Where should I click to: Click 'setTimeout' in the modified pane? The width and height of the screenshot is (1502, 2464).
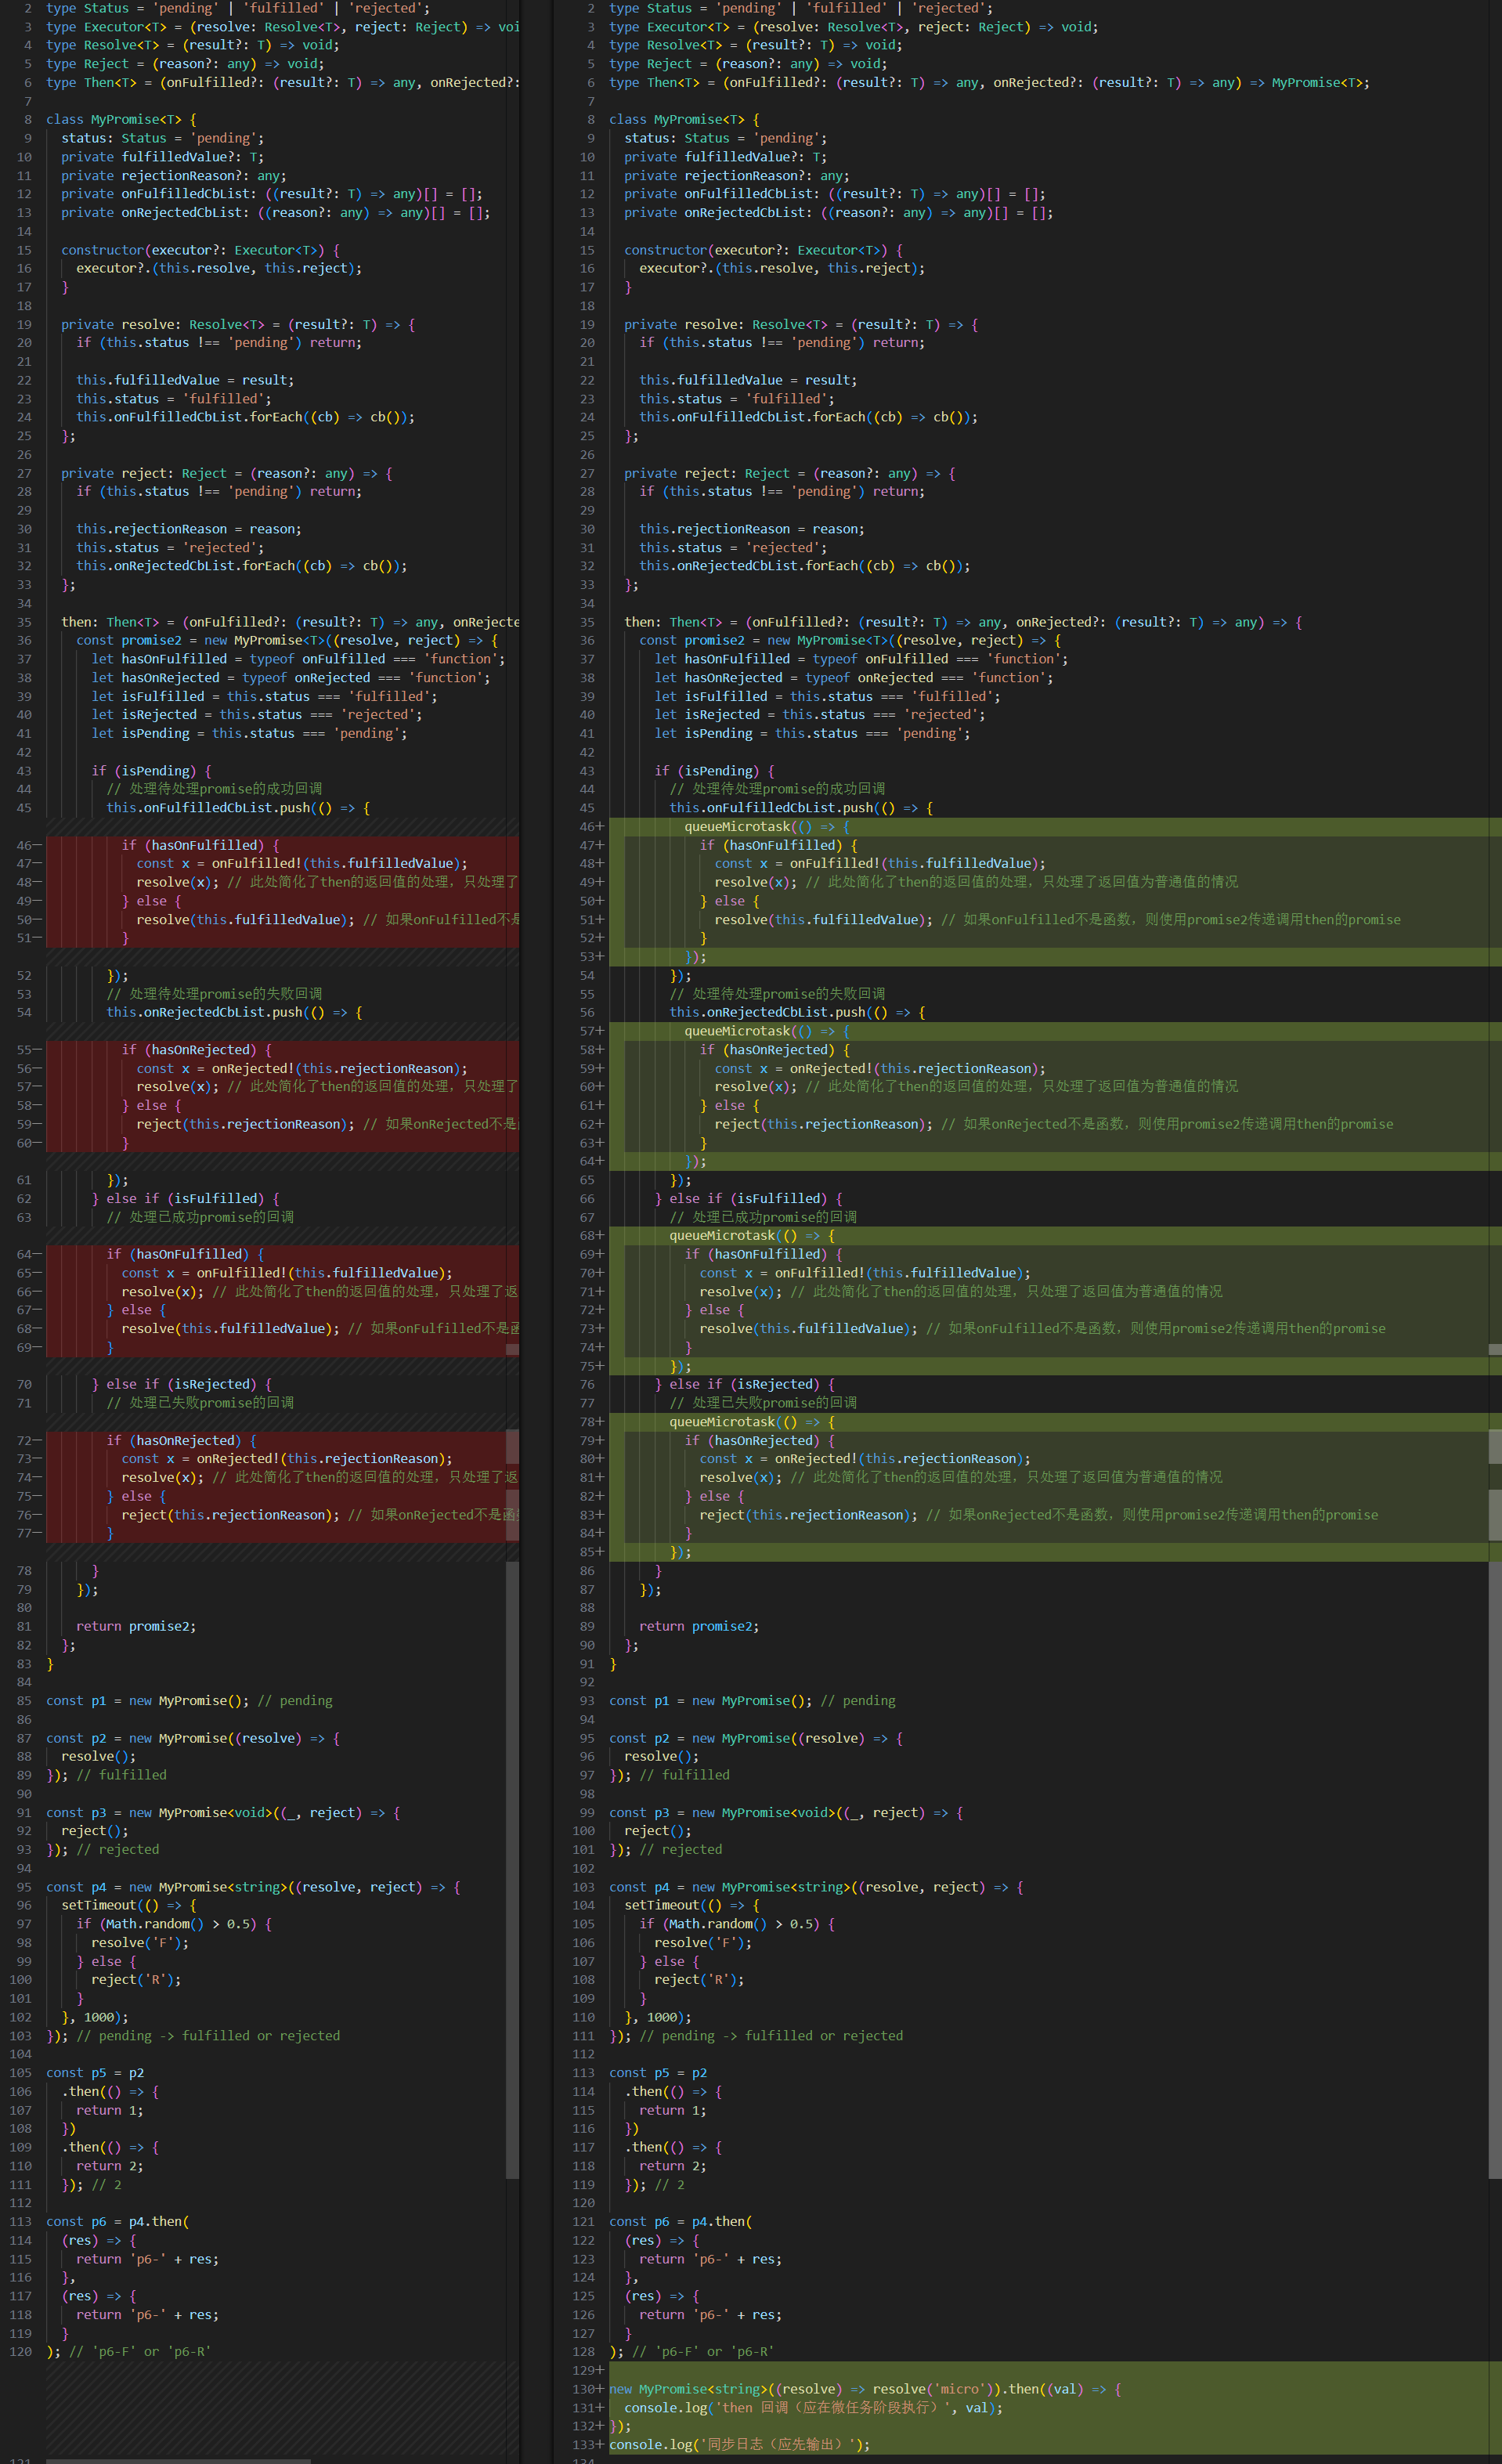(662, 1906)
